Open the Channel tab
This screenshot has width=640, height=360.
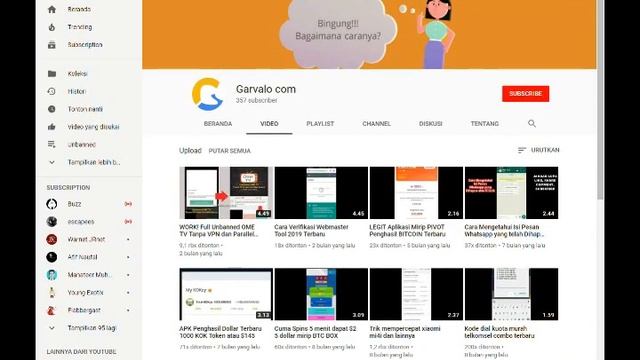pos(377,124)
